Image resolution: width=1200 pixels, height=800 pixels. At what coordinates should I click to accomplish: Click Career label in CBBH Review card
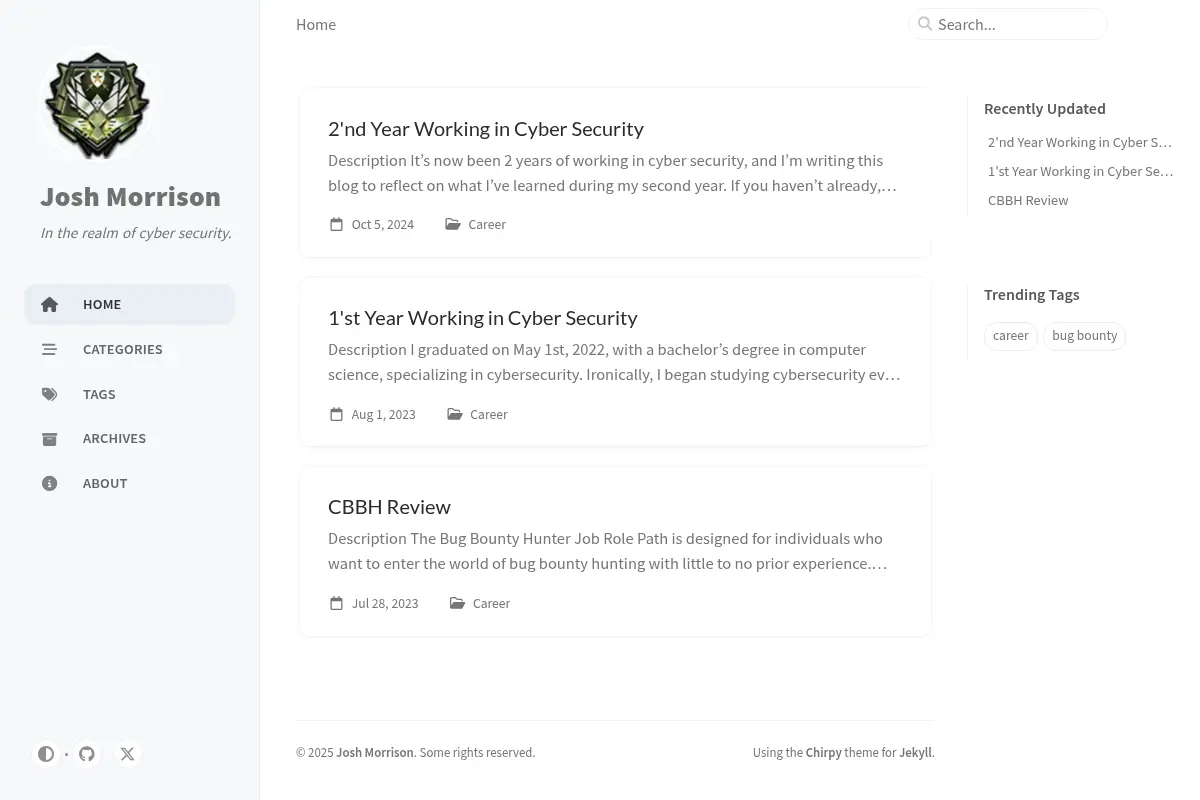click(491, 603)
